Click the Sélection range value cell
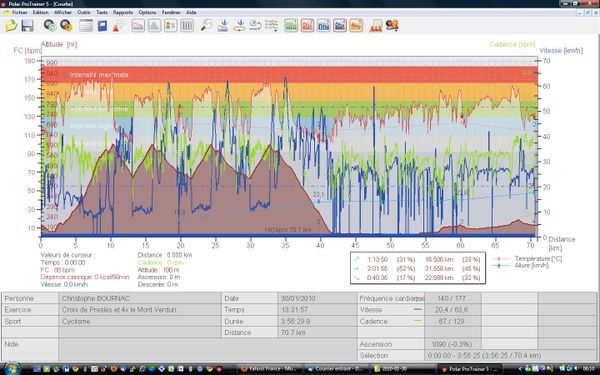The height and width of the screenshot is (375, 600). (510, 355)
